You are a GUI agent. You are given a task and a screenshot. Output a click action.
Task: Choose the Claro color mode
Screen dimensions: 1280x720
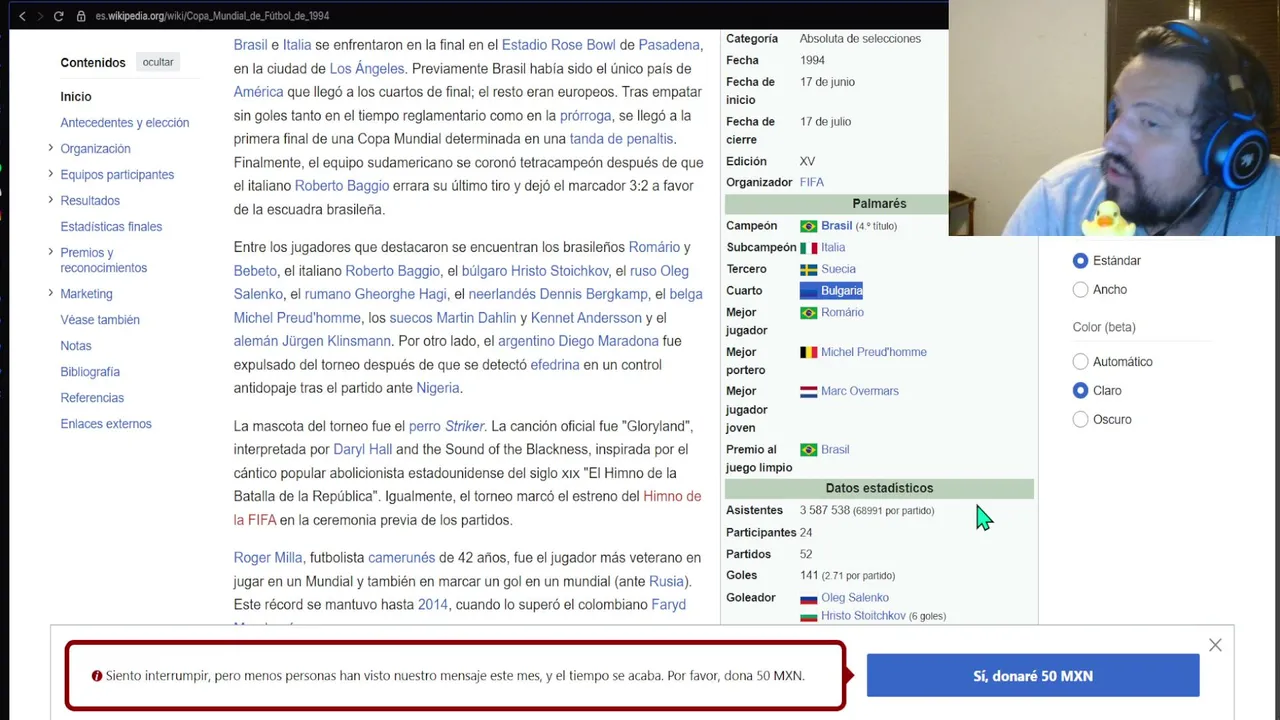pyautogui.click(x=1080, y=391)
